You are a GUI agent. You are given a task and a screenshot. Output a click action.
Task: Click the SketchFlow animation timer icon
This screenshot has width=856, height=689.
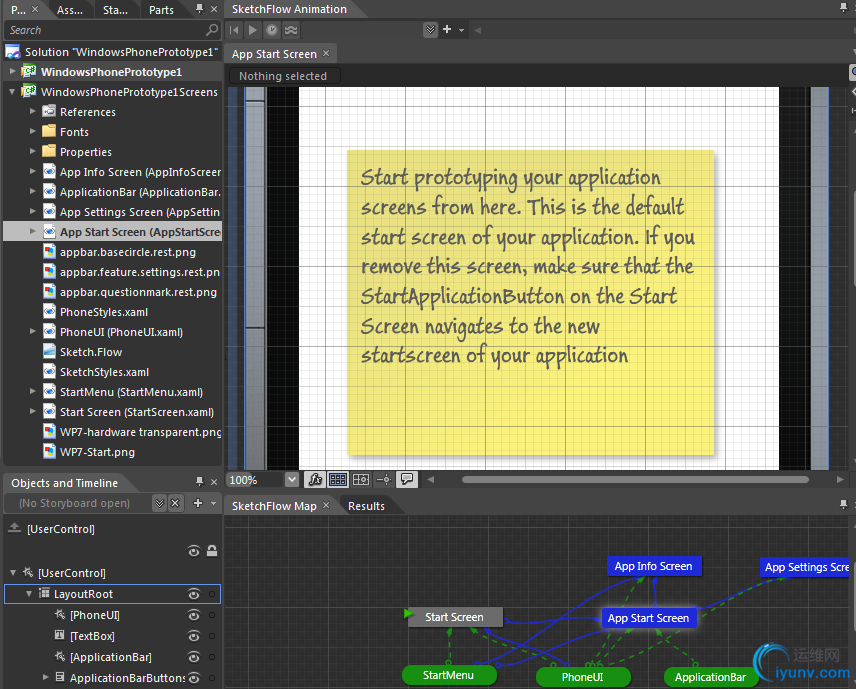271,30
